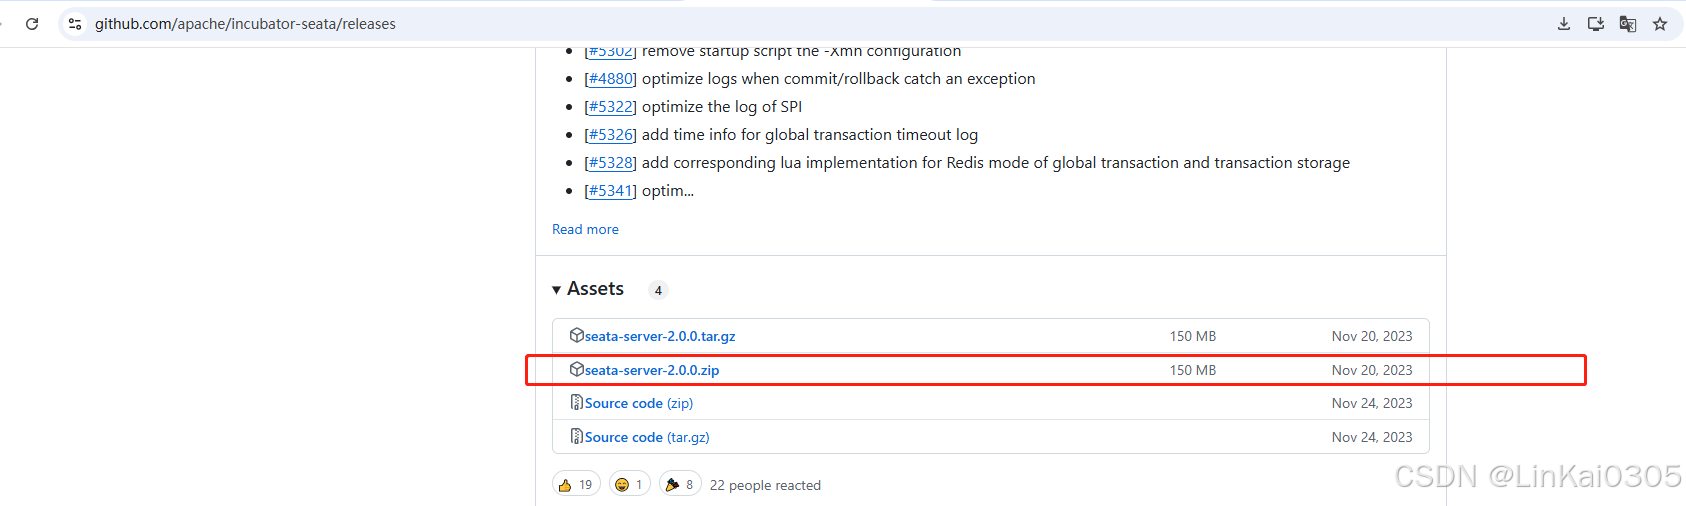Click Nov 24, 2023 date of Source code (tar.gz)
This screenshot has width=1686, height=506.
pos(1372,437)
